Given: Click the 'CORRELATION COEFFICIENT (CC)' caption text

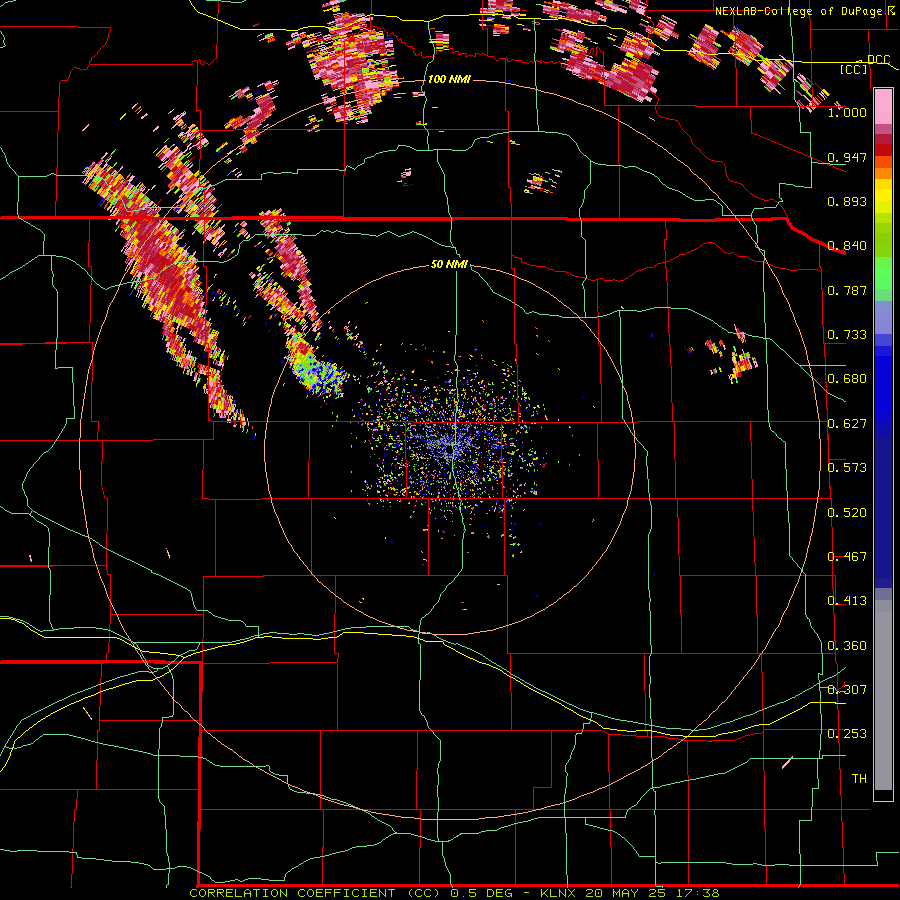Looking at the screenshot, I should coord(316,893).
